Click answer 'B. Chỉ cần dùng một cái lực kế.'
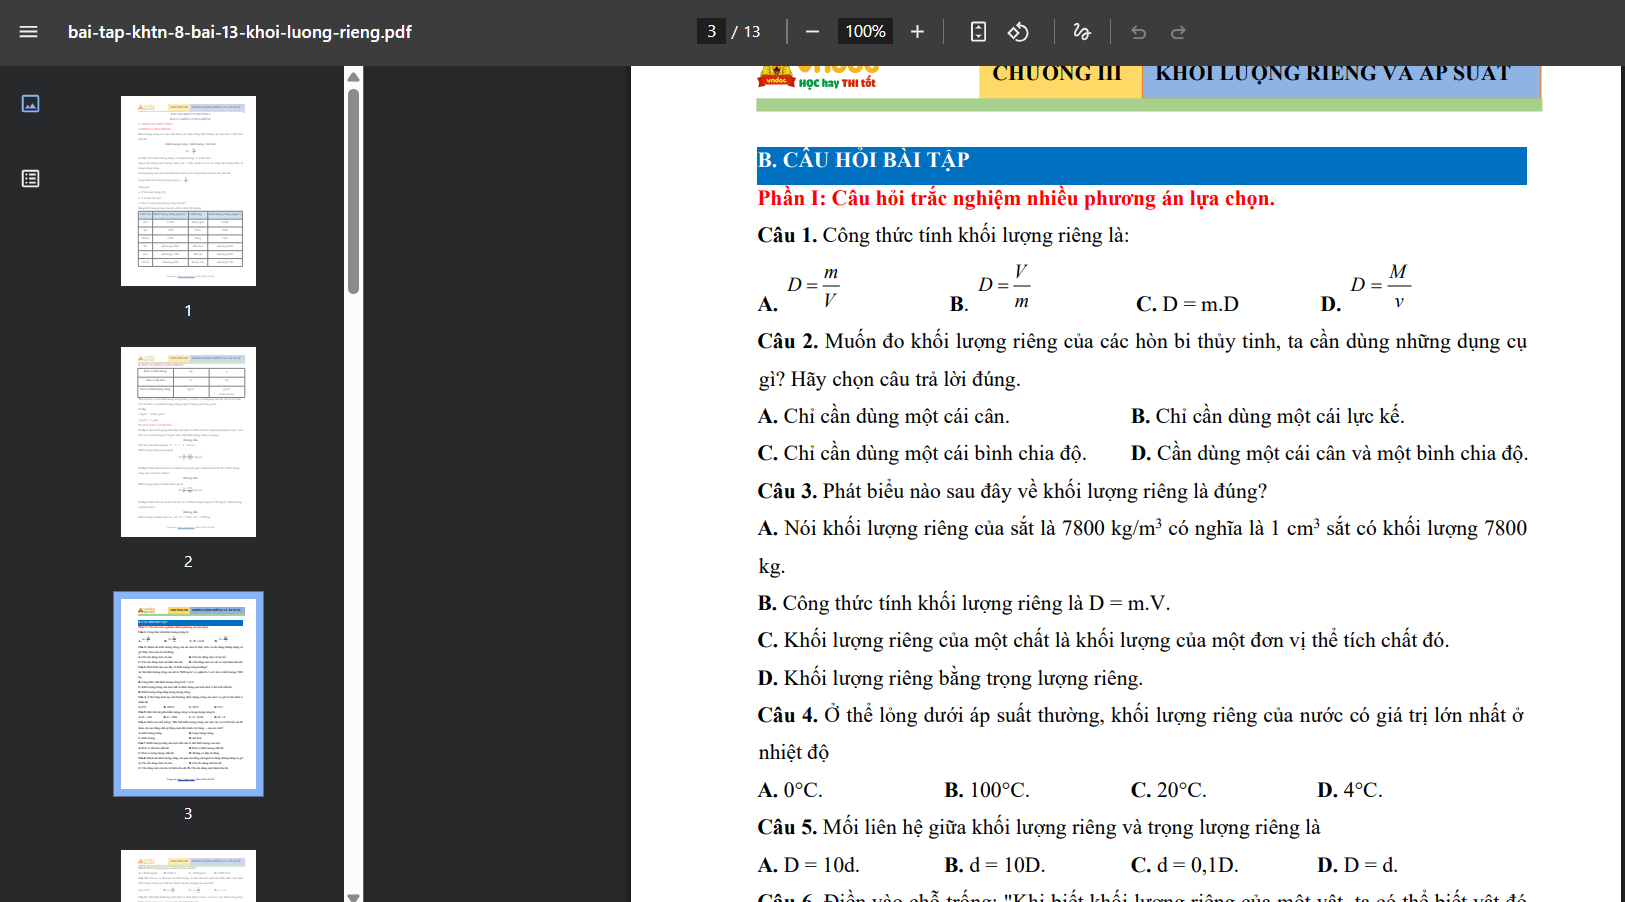Viewport: 1625px width, 902px height. pos(1268,416)
